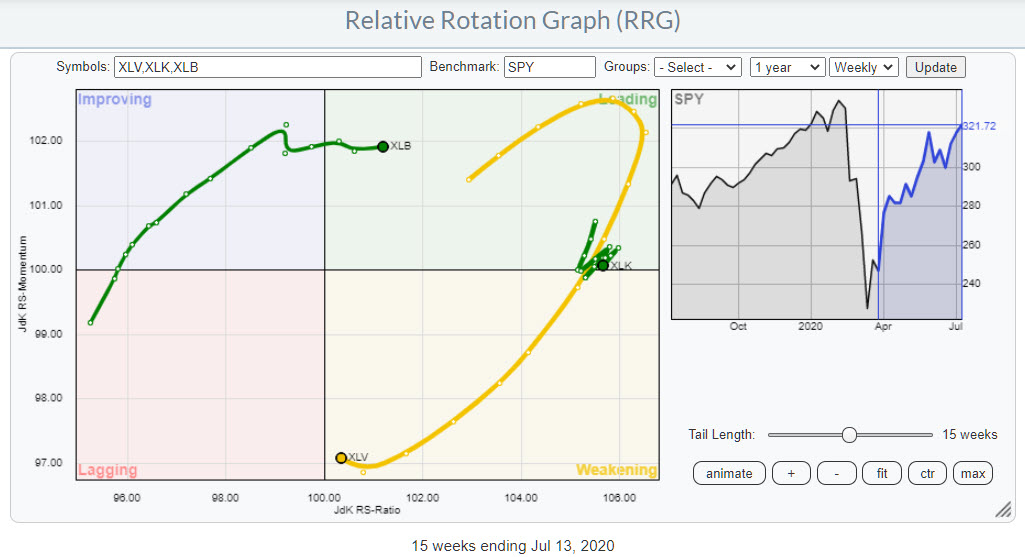The image size is (1025, 557).
Task: Click the Tail Length slider handle
Action: coord(849,435)
